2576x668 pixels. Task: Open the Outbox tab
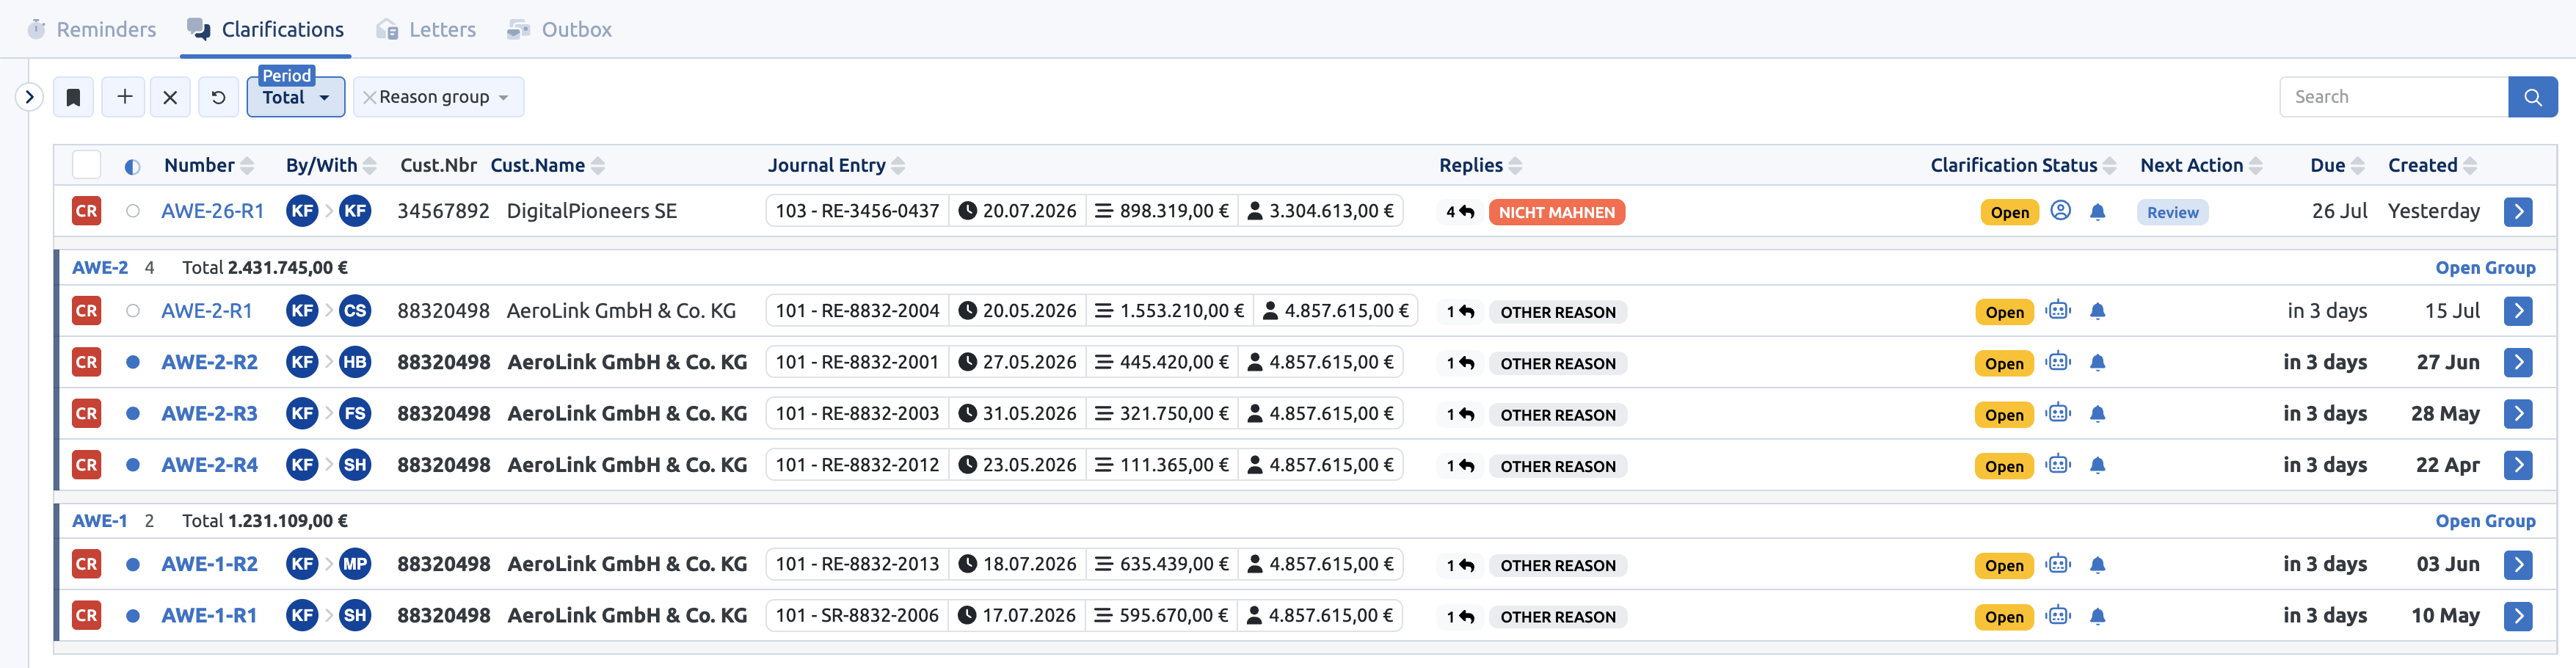[560, 30]
